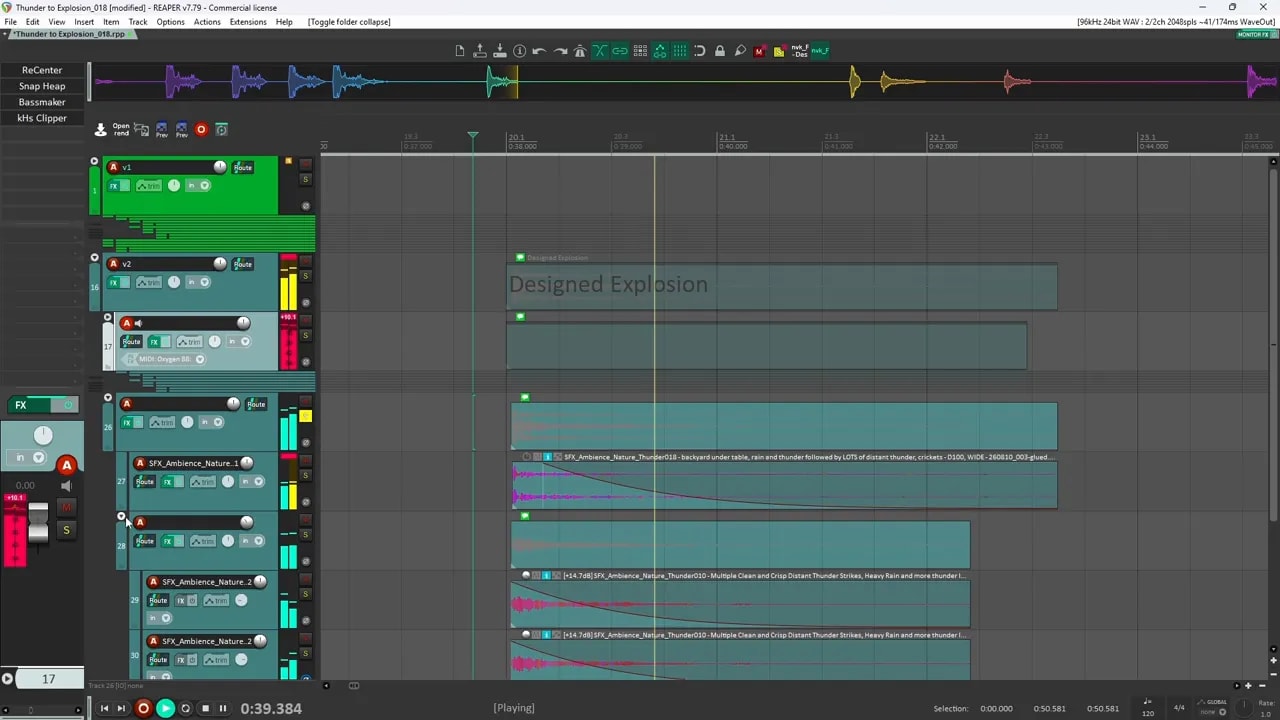This screenshot has height=720, width=1280.
Task: Adjust the volume knob on track v1
Action: pos(220,167)
